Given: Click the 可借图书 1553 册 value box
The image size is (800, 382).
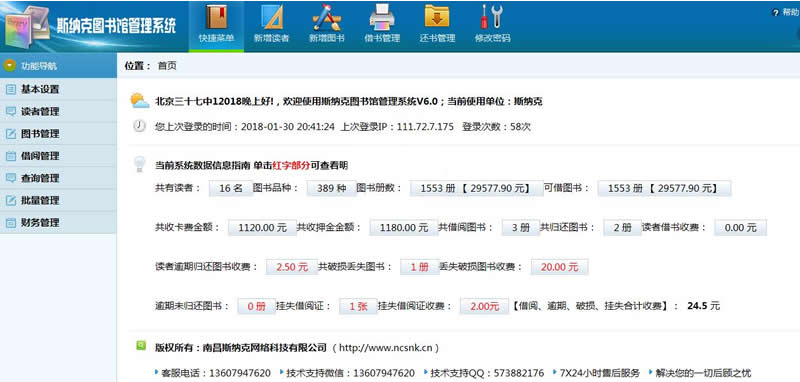Looking at the screenshot, I should pyautogui.click(x=664, y=188).
